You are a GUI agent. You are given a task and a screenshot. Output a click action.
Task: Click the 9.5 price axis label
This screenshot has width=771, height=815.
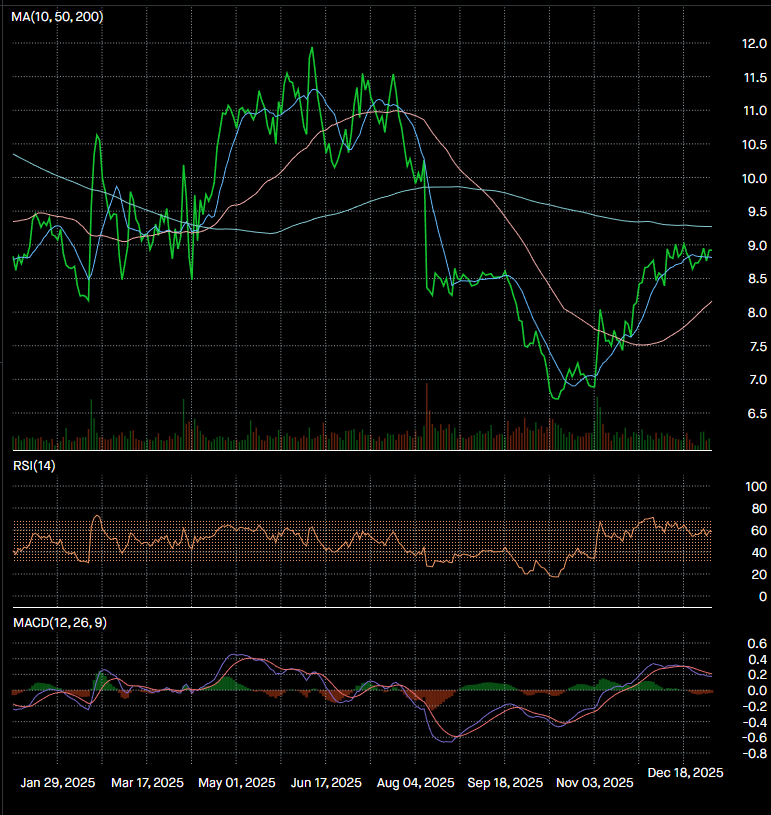757,212
